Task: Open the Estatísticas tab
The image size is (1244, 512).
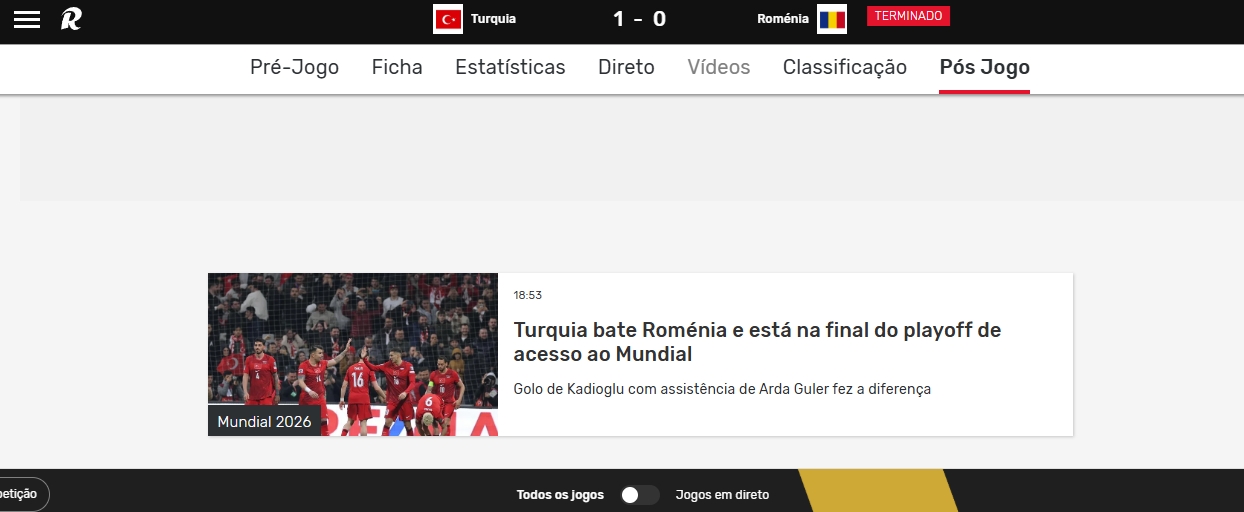Action: [510, 67]
